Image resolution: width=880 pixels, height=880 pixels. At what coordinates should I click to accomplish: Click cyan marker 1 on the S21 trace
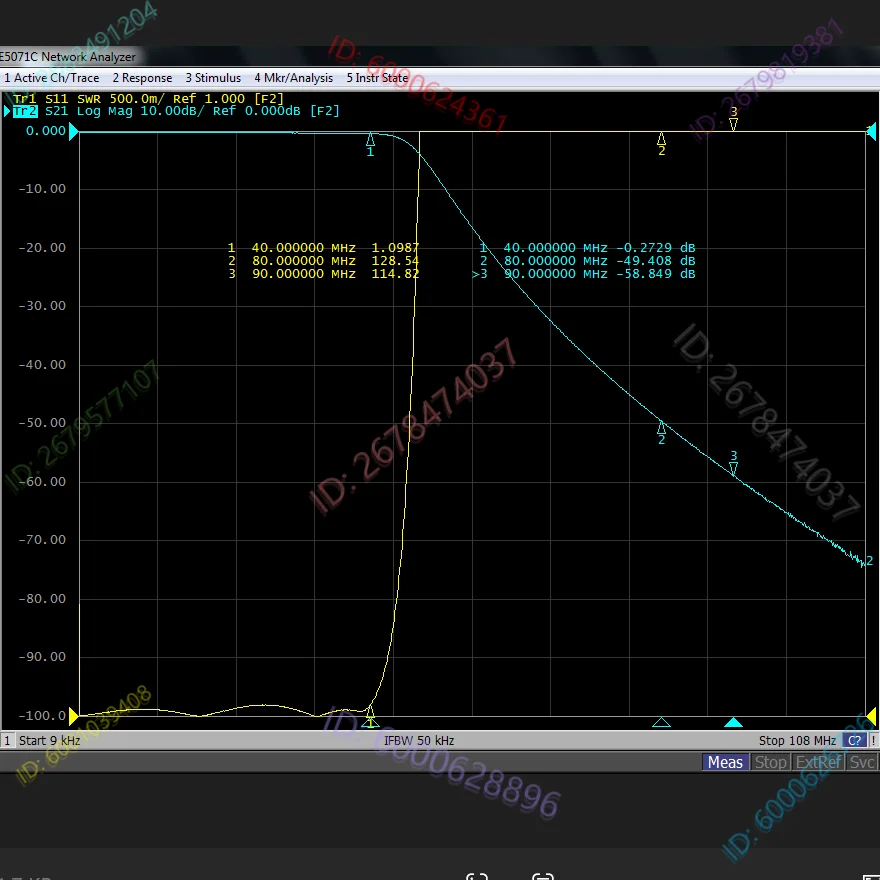(x=371, y=140)
